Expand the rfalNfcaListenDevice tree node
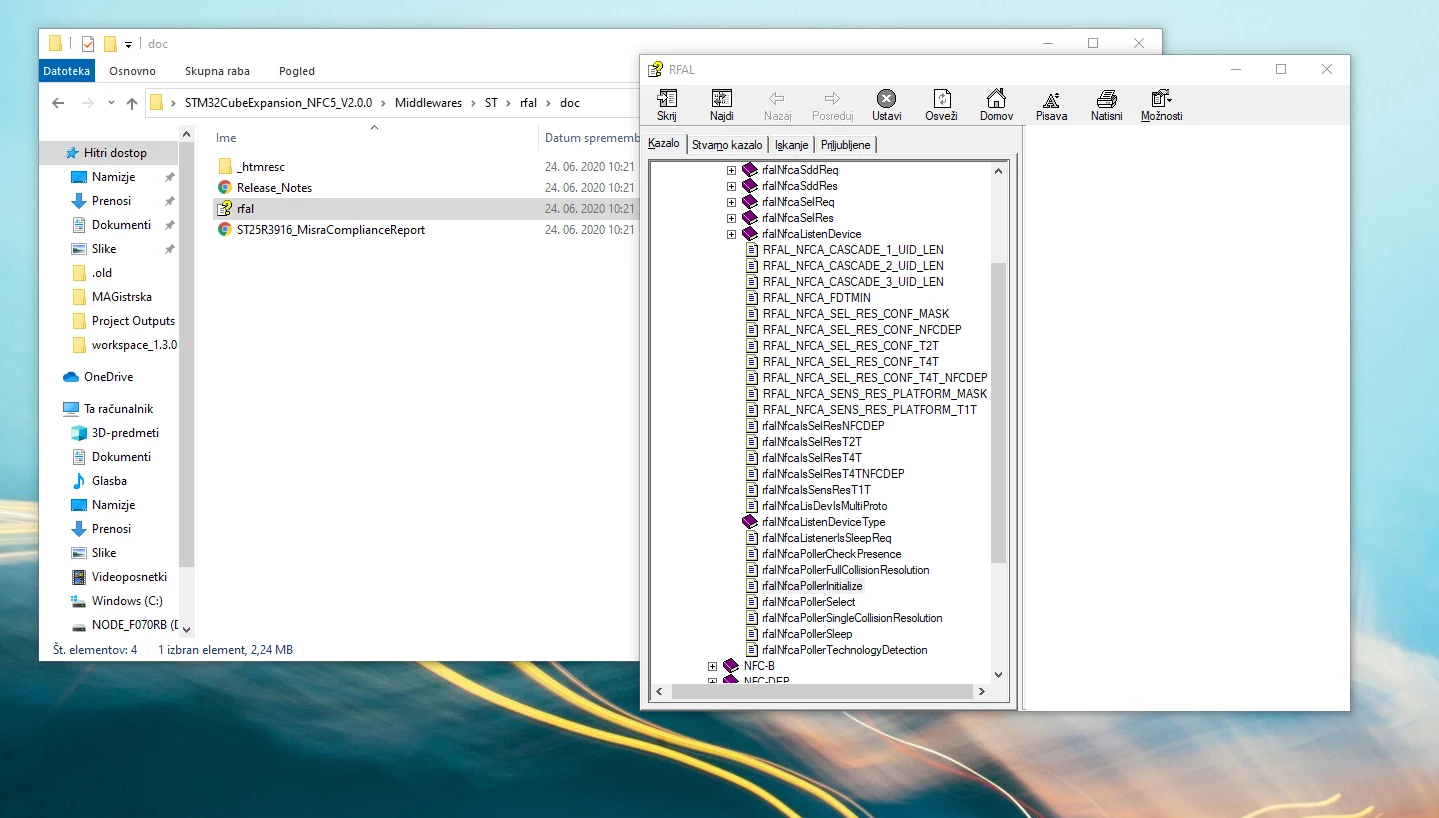The image size is (1439, 818). (731, 234)
